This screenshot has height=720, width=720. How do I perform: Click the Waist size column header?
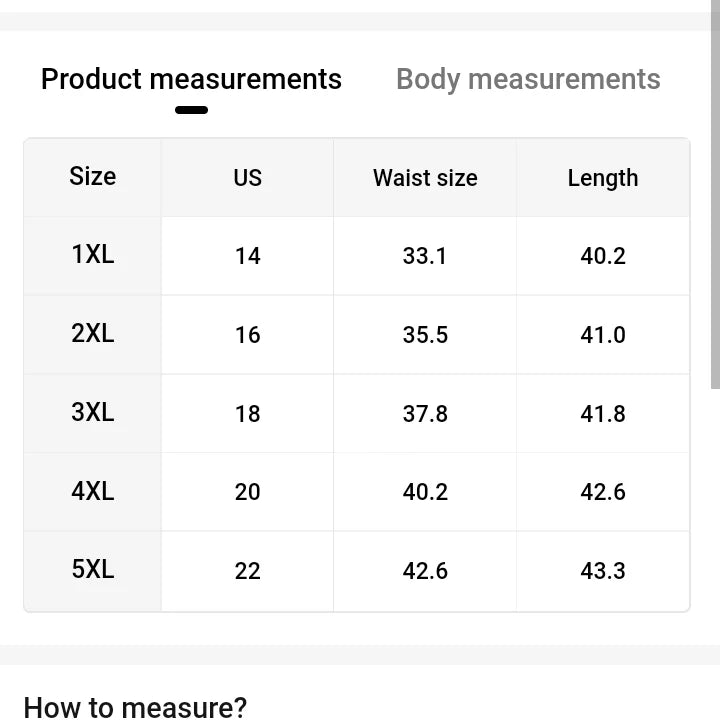point(425,178)
